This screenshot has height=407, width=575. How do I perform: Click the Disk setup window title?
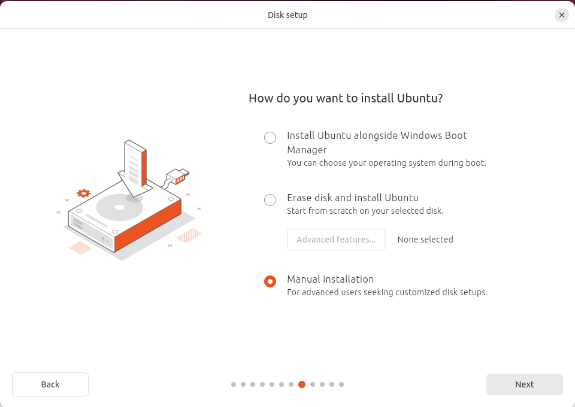point(288,15)
